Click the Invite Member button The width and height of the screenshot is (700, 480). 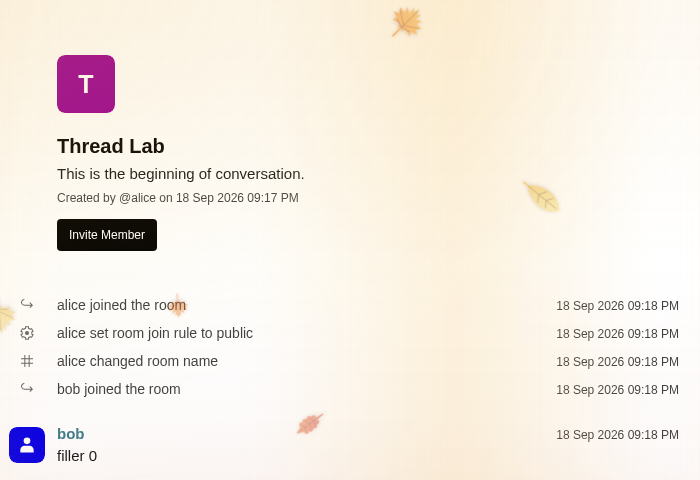click(107, 235)
